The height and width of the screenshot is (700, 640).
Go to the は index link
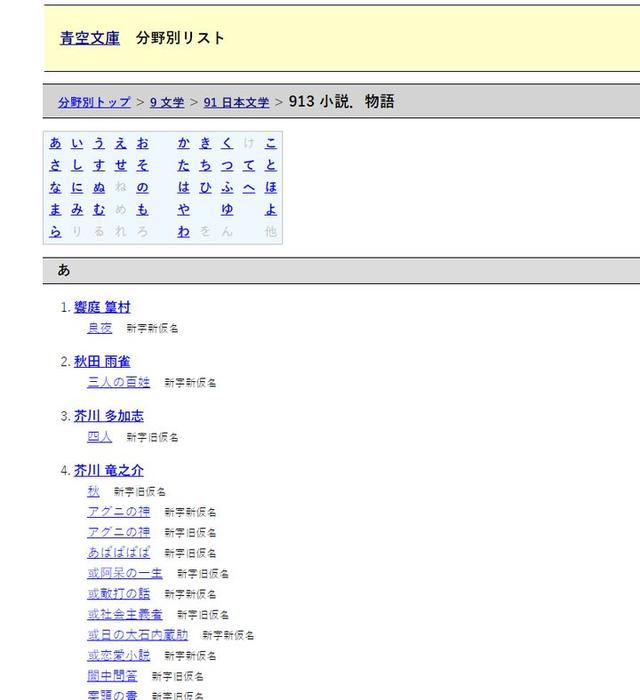pos(183,187)
